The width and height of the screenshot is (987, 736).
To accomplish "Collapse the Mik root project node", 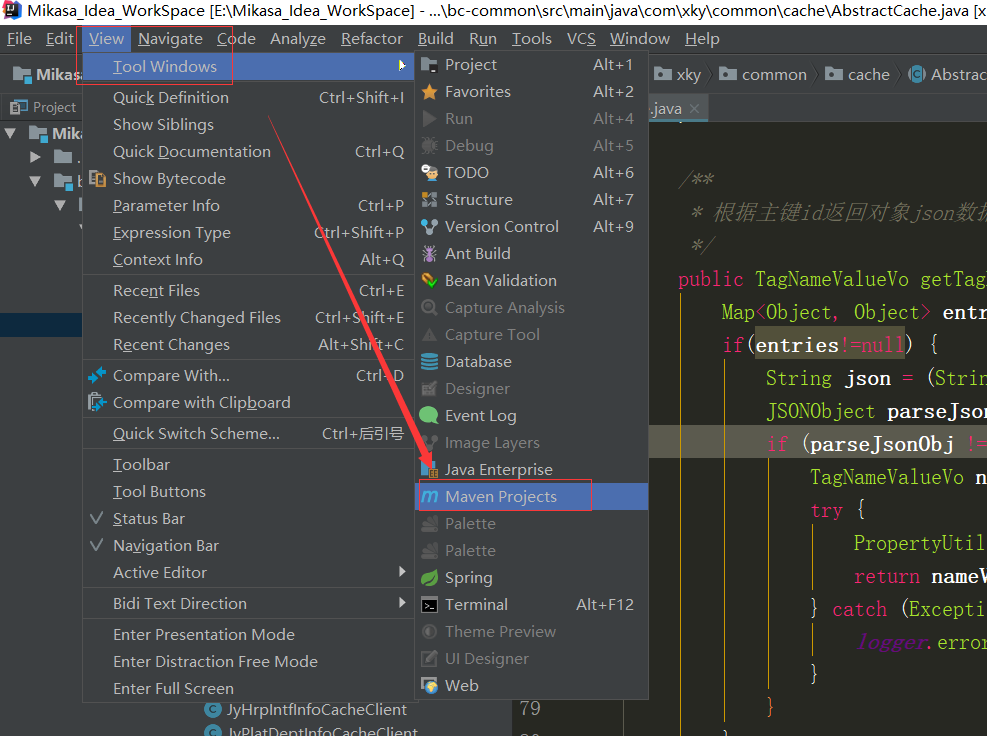I will click(x=10, y=133).
